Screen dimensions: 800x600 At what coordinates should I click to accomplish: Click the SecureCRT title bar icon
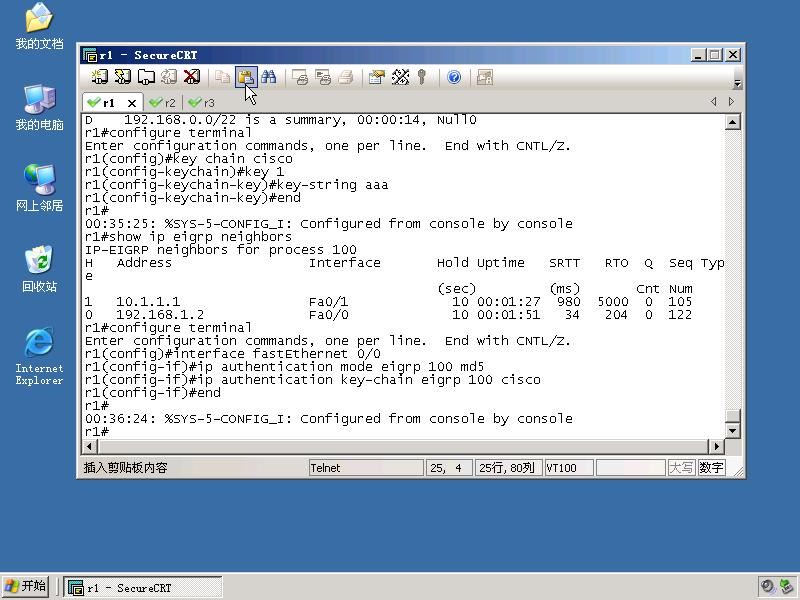(x=90, y=55)
